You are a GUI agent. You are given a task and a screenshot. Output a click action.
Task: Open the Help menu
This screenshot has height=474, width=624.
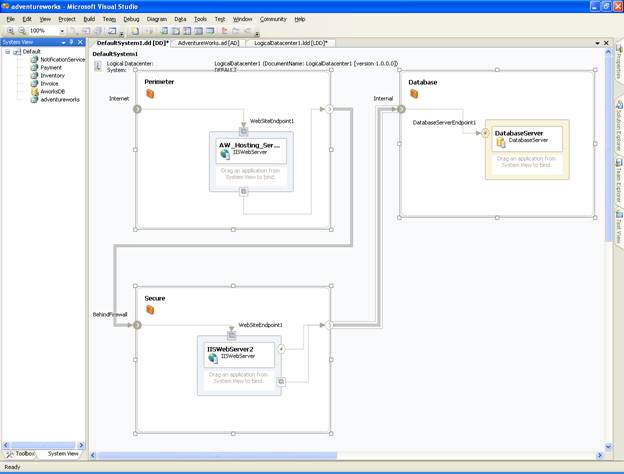pos(300,19)
